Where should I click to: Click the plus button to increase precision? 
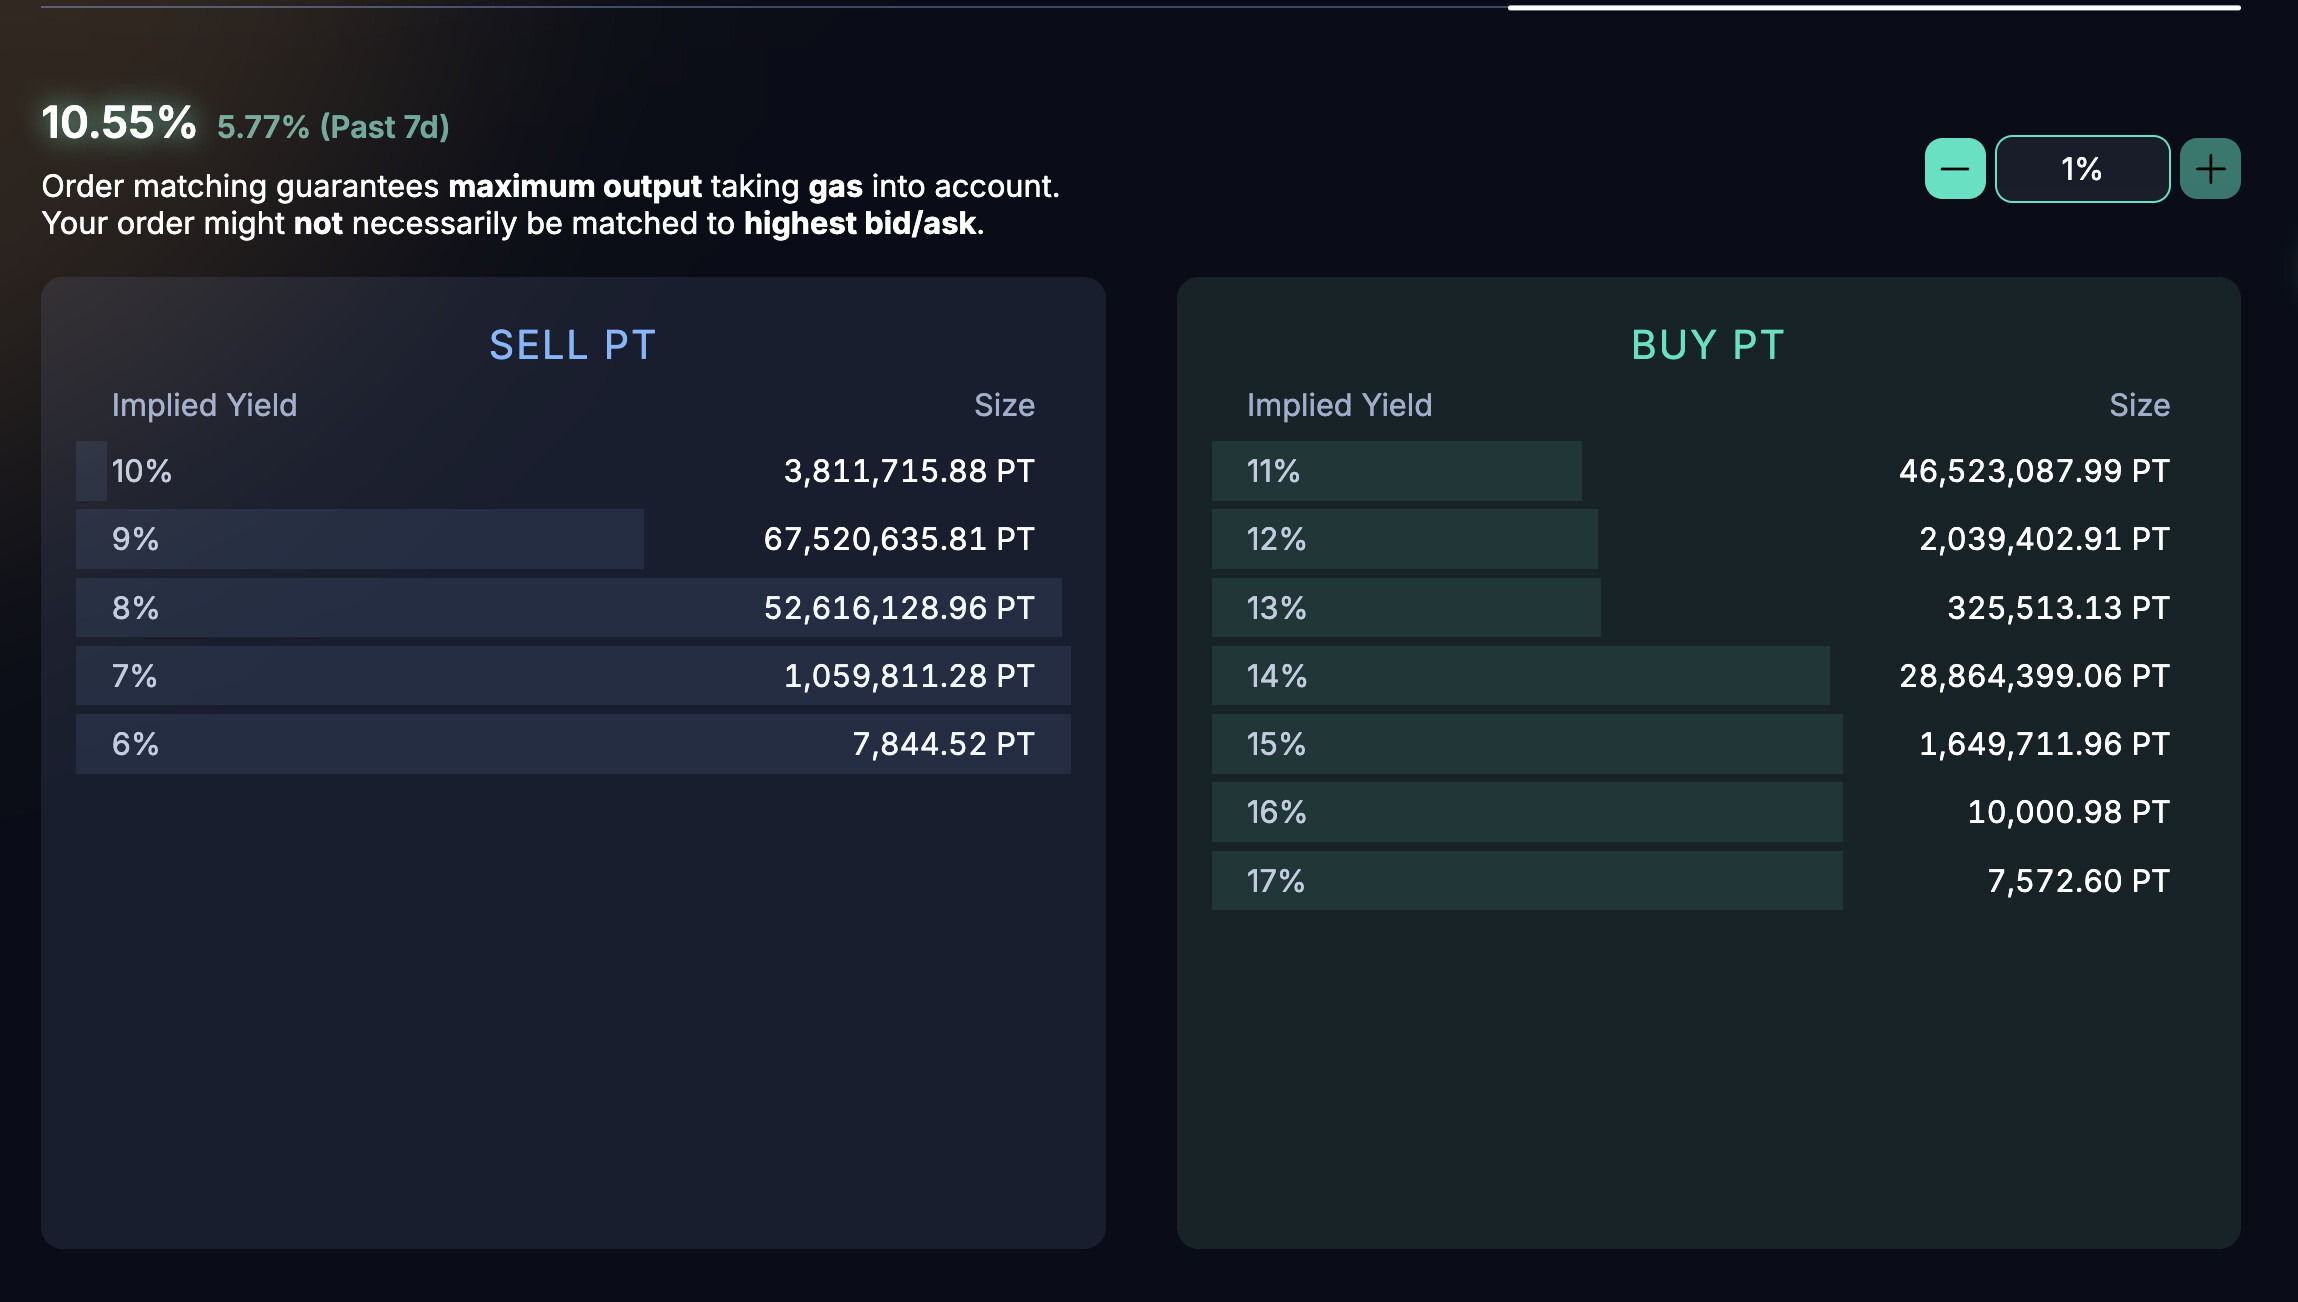(2210, 169)
